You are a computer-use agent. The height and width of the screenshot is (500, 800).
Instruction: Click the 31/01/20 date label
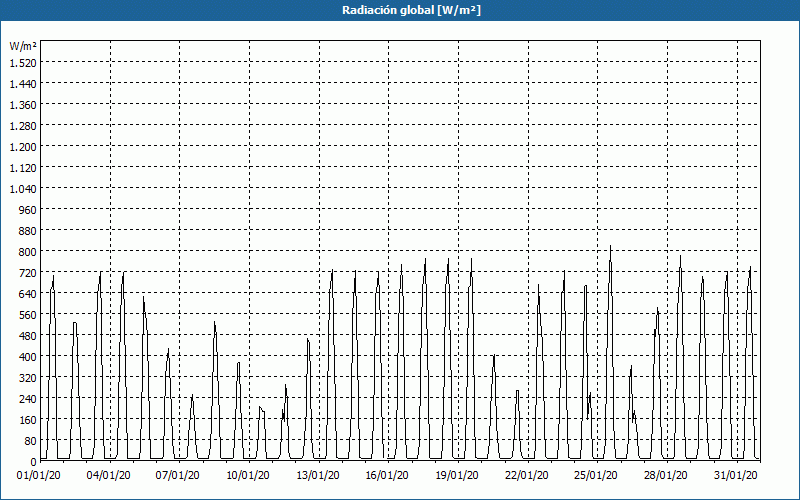(735, 475)
